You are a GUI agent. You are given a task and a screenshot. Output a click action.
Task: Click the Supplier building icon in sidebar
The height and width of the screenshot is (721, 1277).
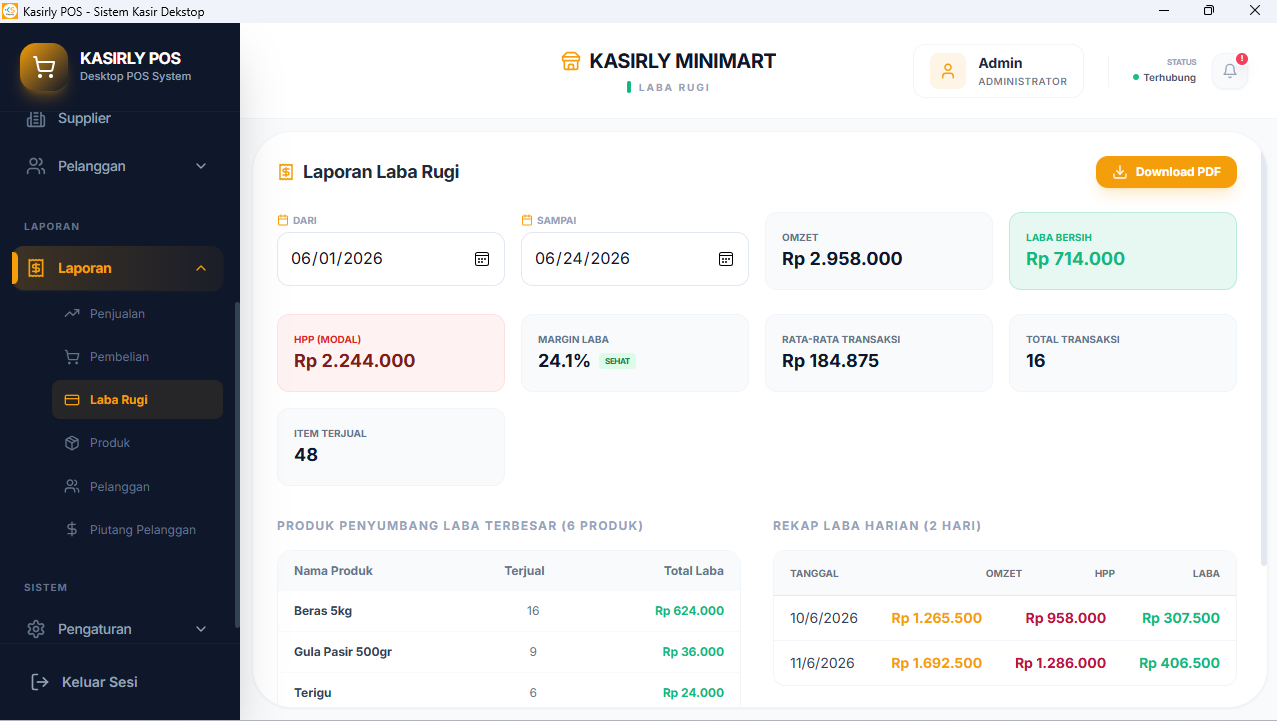click(x=36, y=119)
